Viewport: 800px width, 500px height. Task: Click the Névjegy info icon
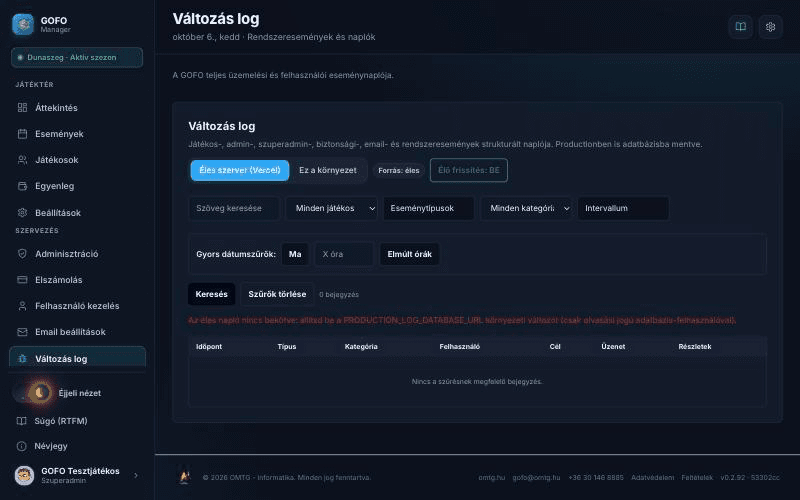point(21,446)
